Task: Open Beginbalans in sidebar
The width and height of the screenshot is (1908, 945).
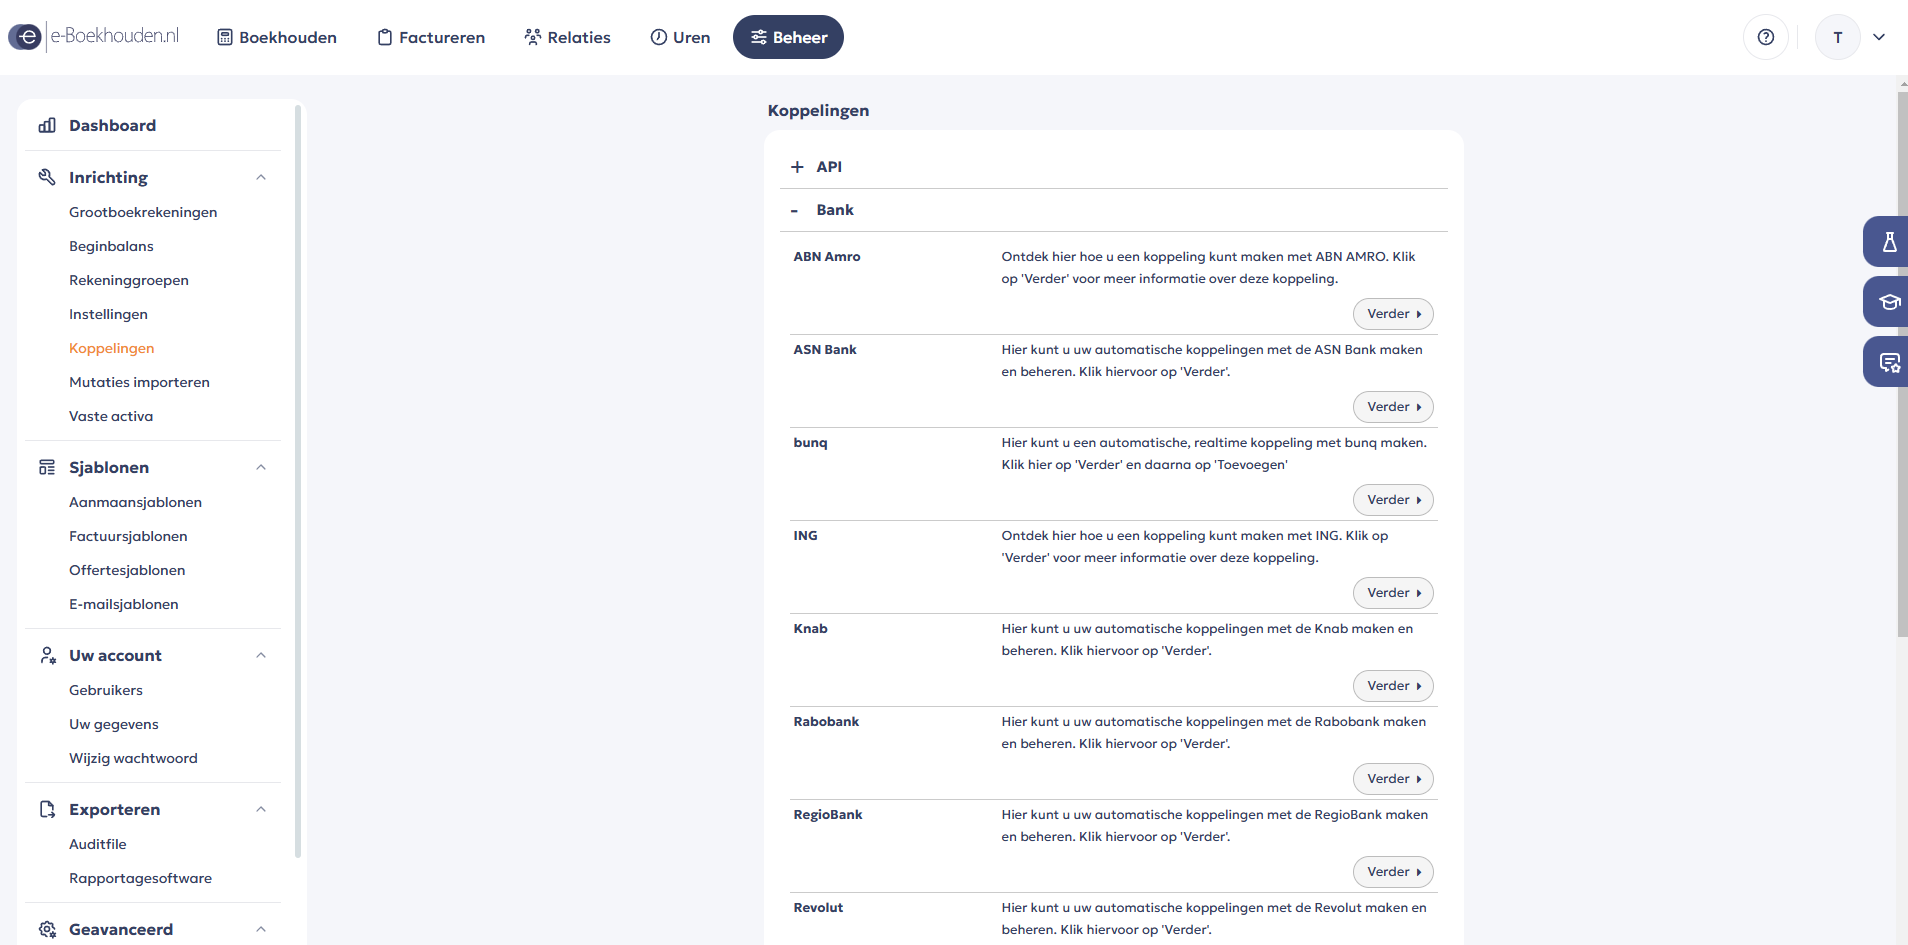Action: pyautogui.click(x=111, y=246)
